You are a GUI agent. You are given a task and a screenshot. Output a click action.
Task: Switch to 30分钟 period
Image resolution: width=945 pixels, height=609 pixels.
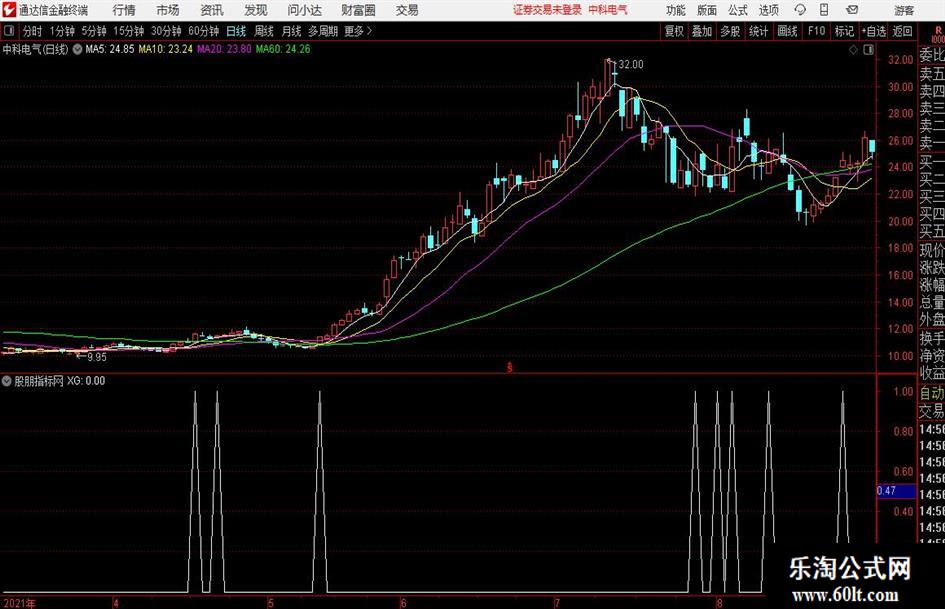(x=166, y=31)
